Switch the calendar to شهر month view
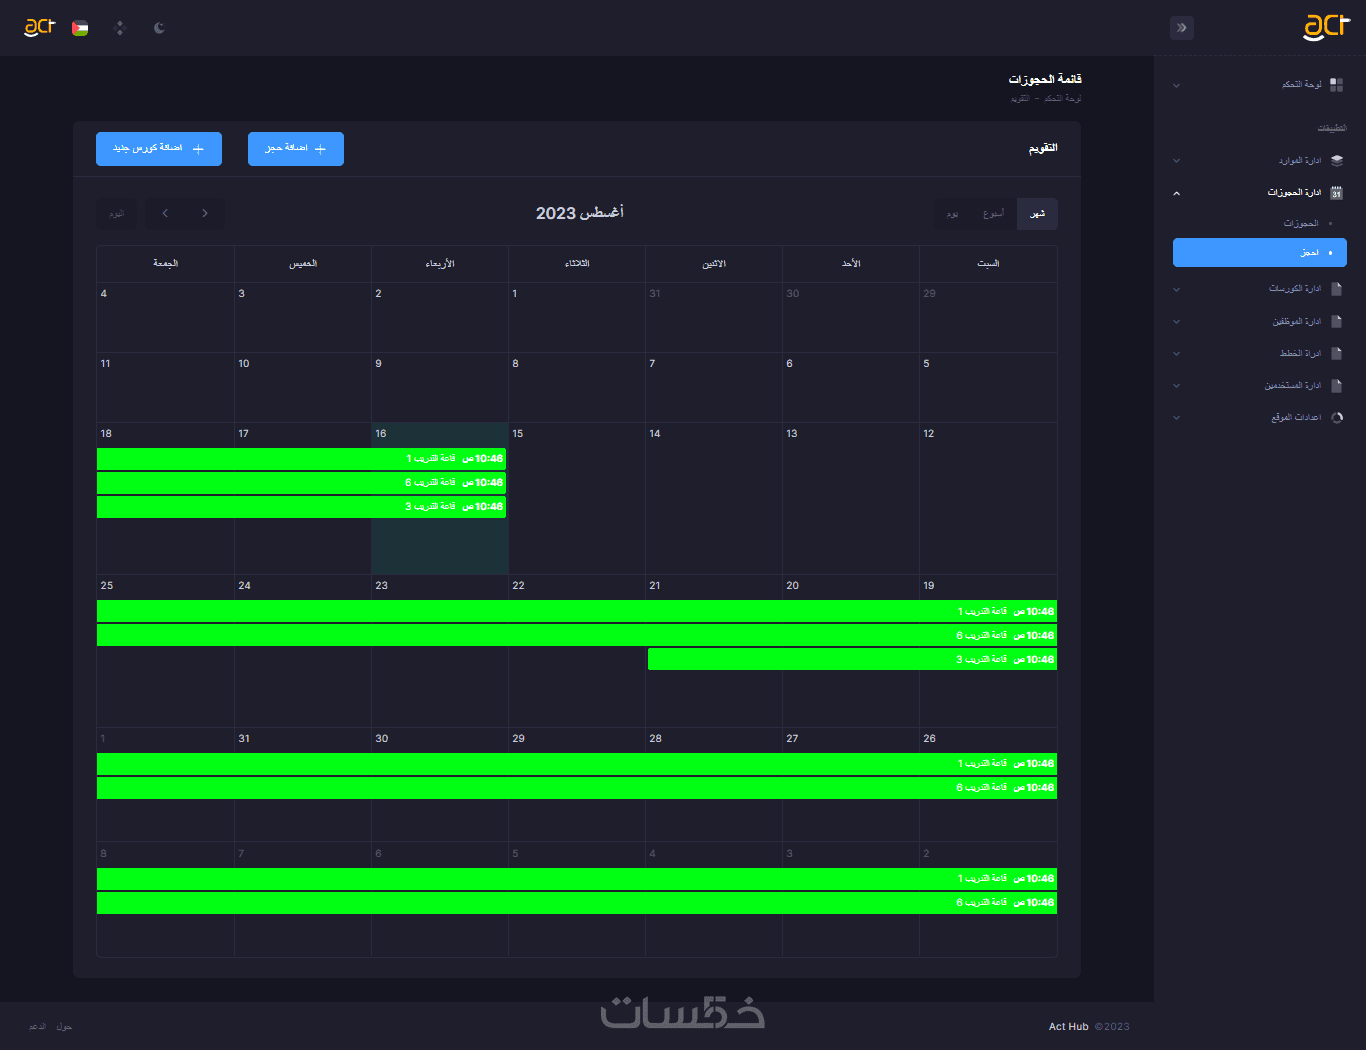 pos(1037,213)
